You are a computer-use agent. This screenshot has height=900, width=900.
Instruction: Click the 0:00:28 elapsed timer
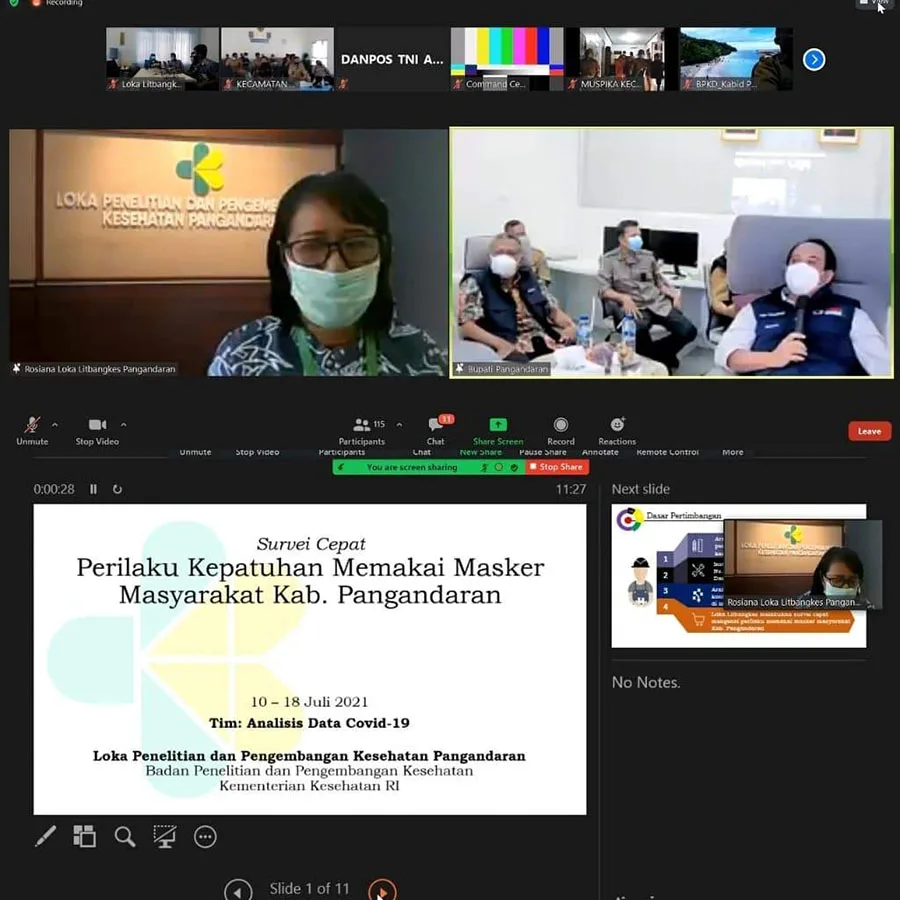pyautogui.click(x=54, y=489)
